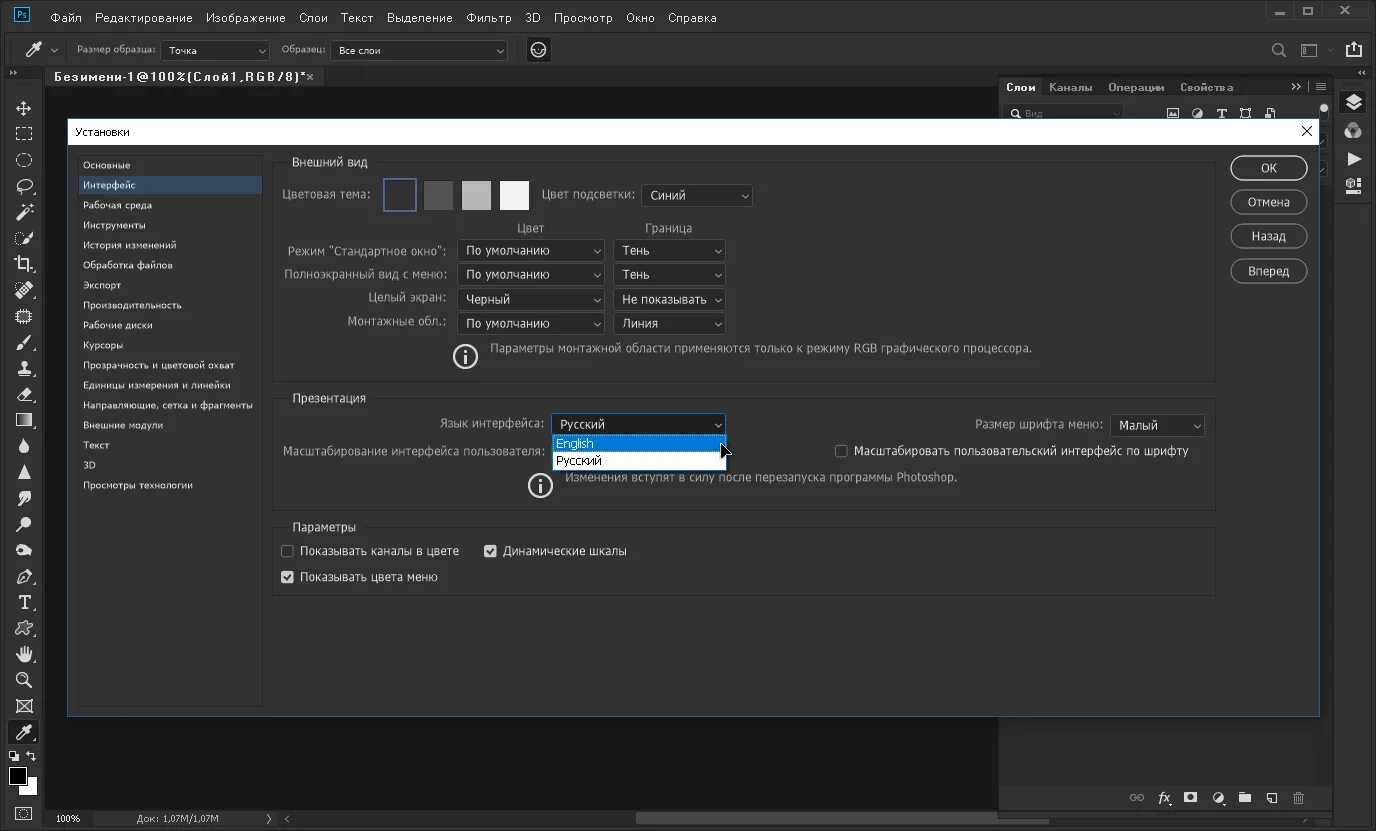Select the darkest color theme swatch

(x=400, y=195)
